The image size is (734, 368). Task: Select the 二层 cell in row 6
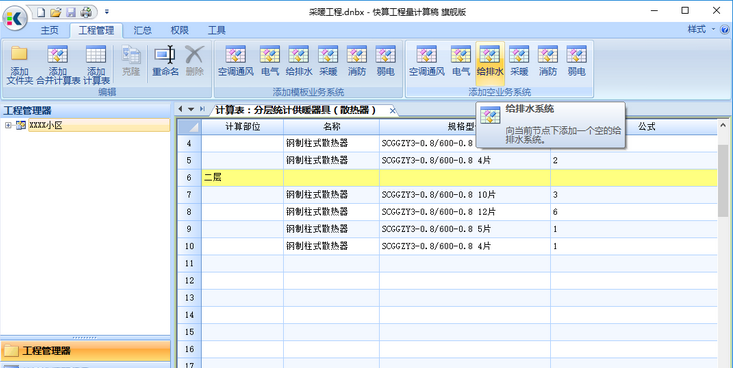point(242,177)
